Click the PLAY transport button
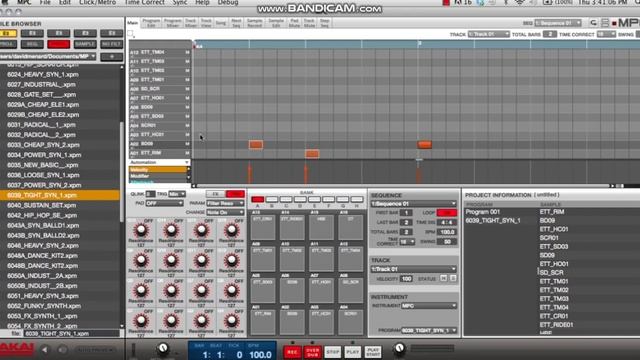 click(x=353, y=352)
